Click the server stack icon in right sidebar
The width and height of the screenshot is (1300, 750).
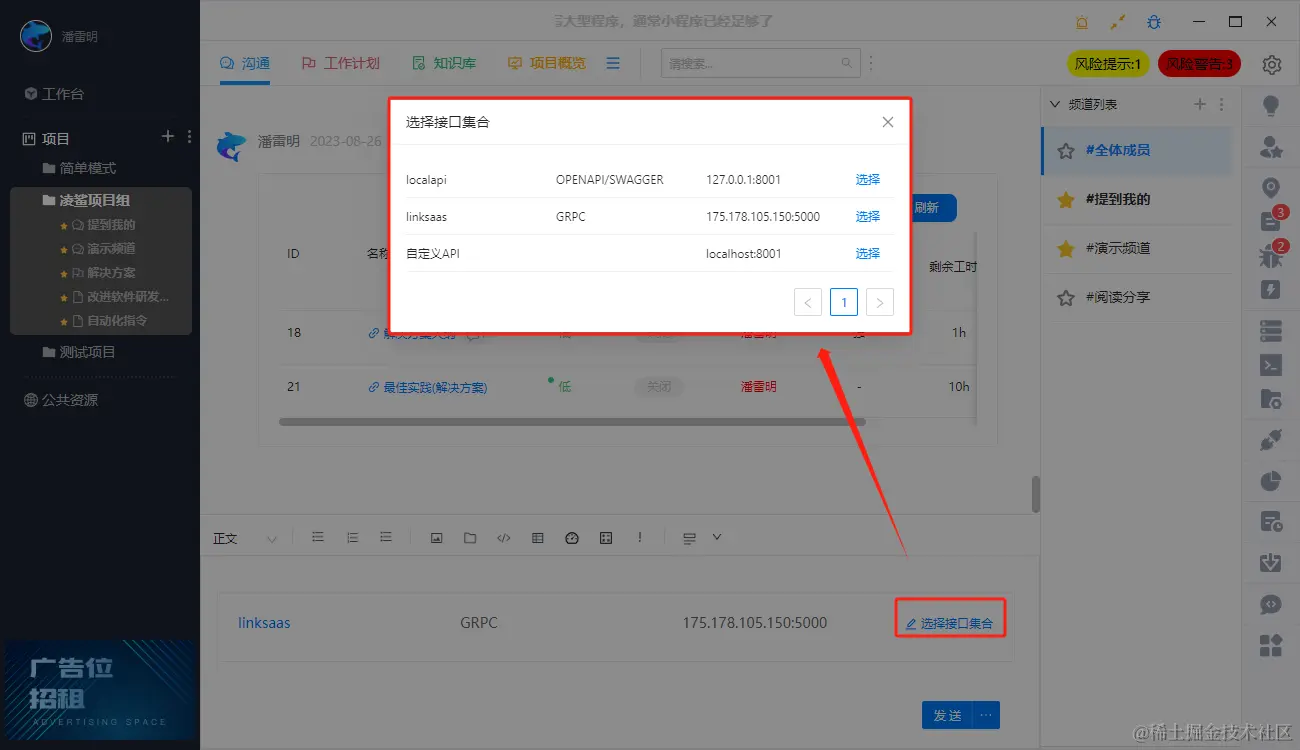click(x=1271, y=330)
